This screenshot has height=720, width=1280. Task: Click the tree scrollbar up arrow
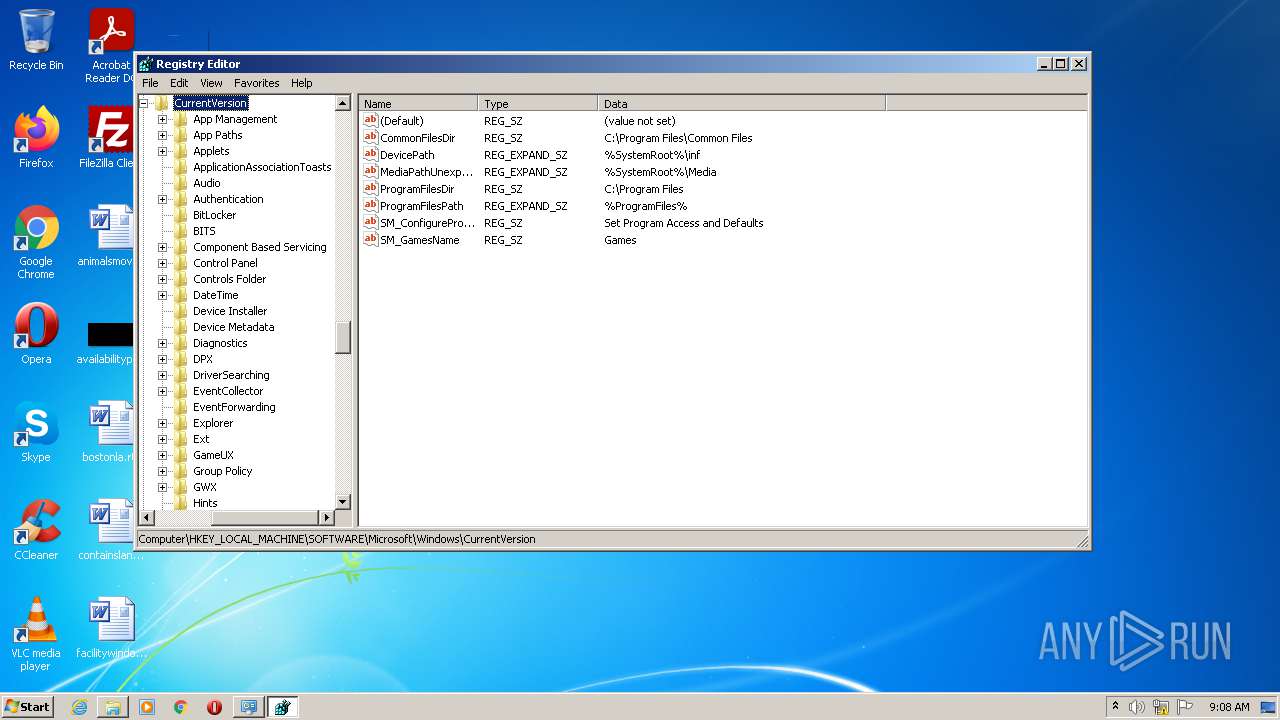click(343, 103)
